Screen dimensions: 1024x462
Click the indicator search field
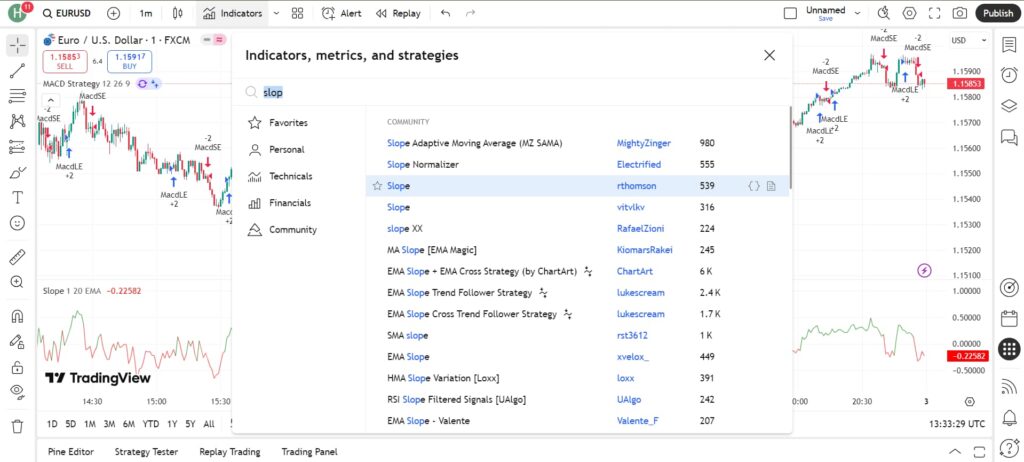[x=513, y=93]
